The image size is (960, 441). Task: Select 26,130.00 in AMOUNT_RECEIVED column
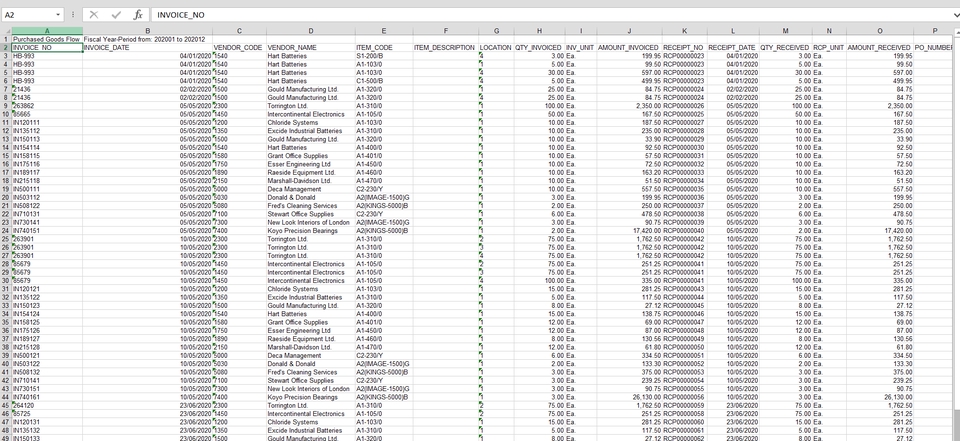(880, 397)
